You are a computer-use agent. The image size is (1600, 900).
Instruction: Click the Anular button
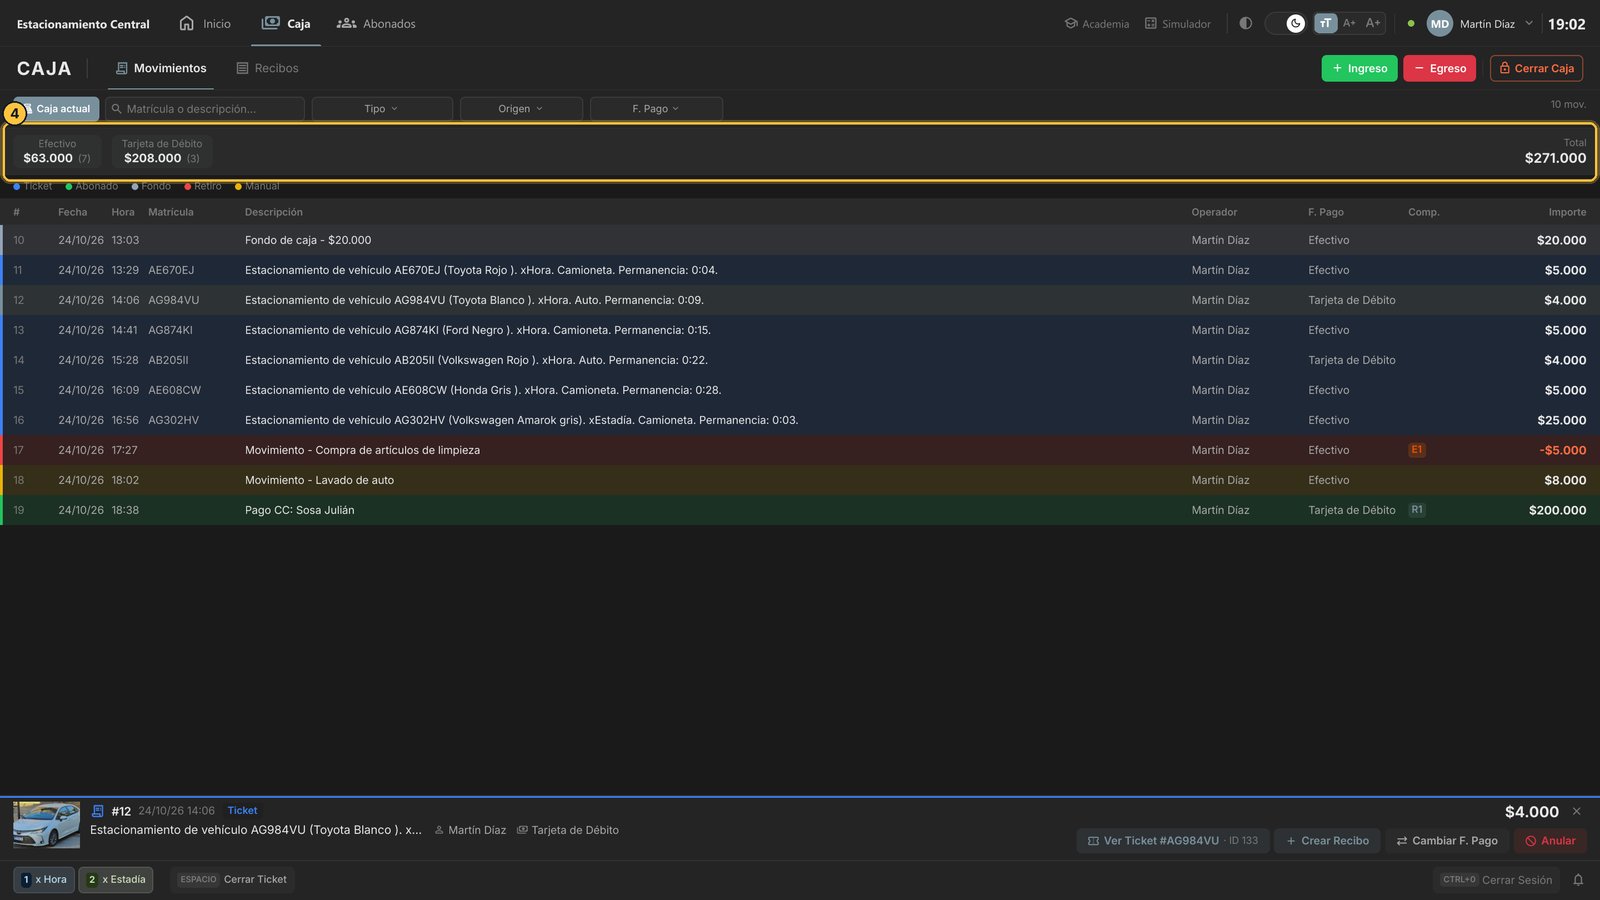[x=1550, y=841]
